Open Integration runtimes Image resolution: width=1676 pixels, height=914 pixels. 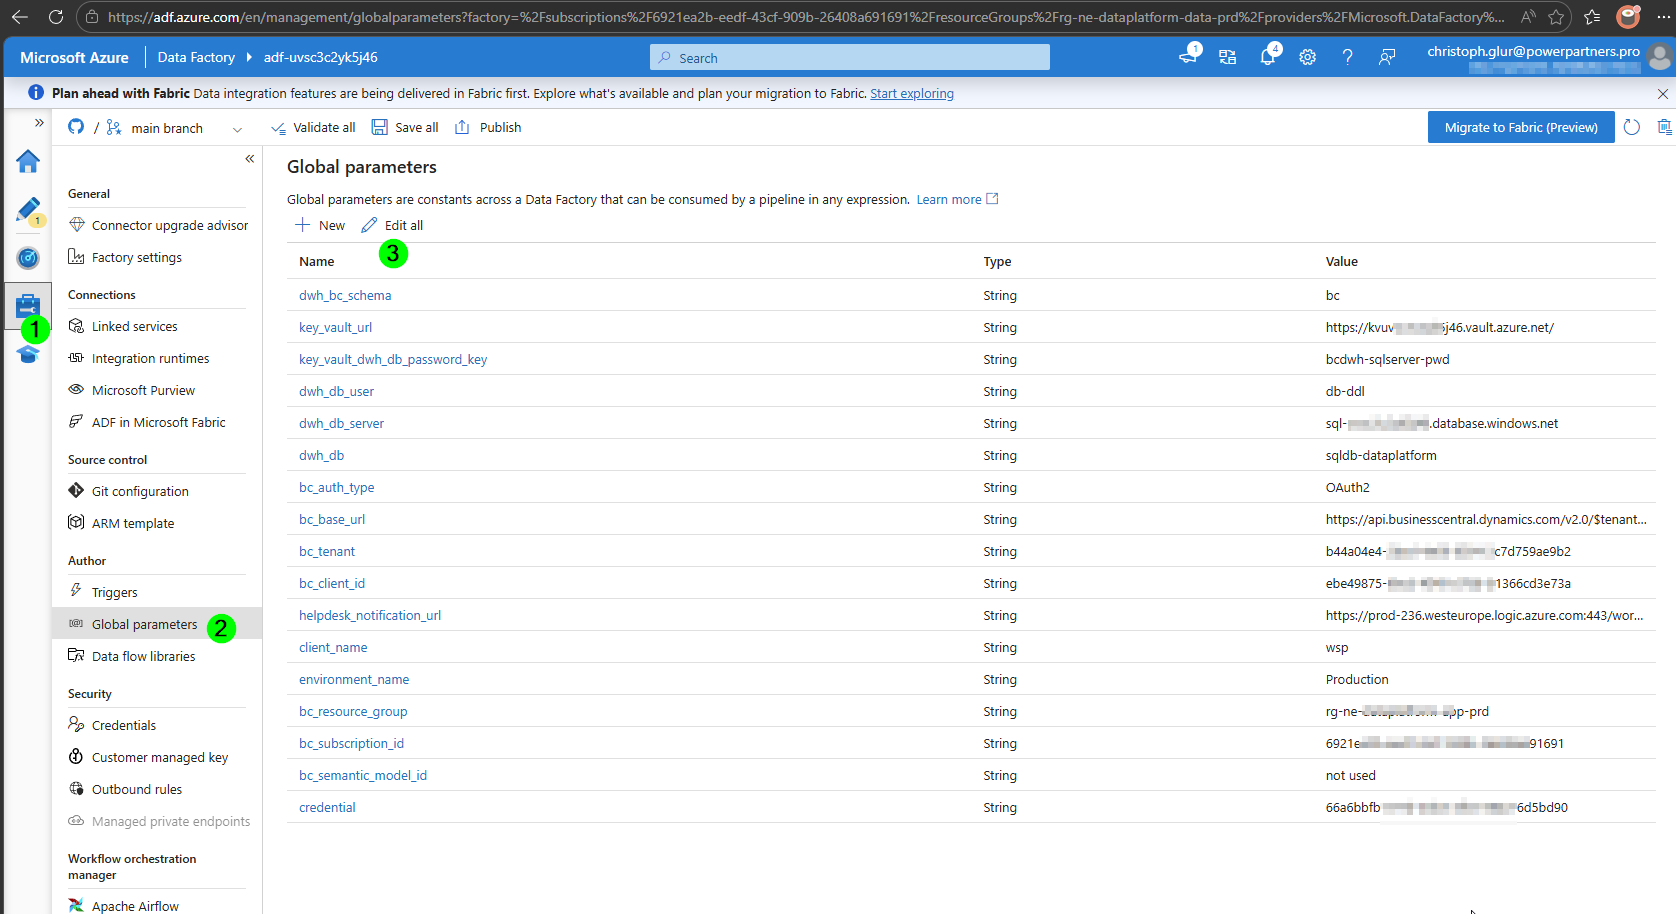pos(138,359)
